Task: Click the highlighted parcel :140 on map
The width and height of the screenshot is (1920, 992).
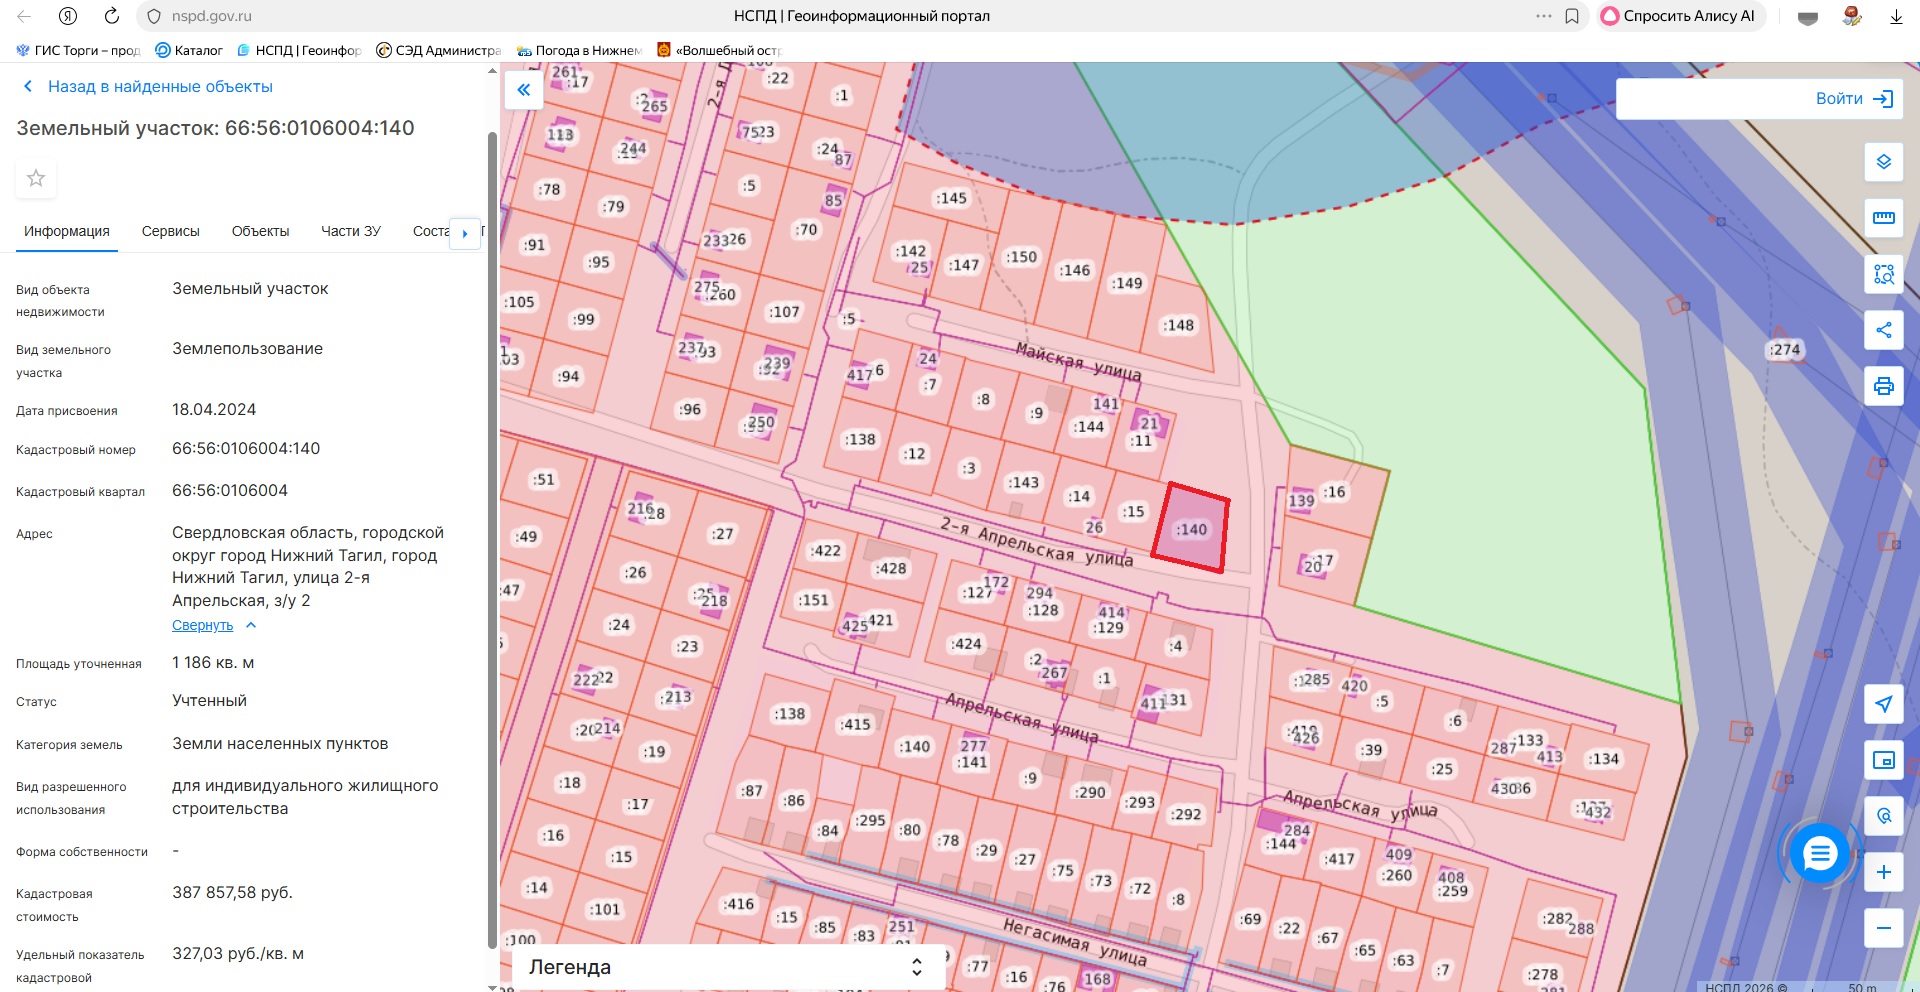Action: coord(1190,529)
